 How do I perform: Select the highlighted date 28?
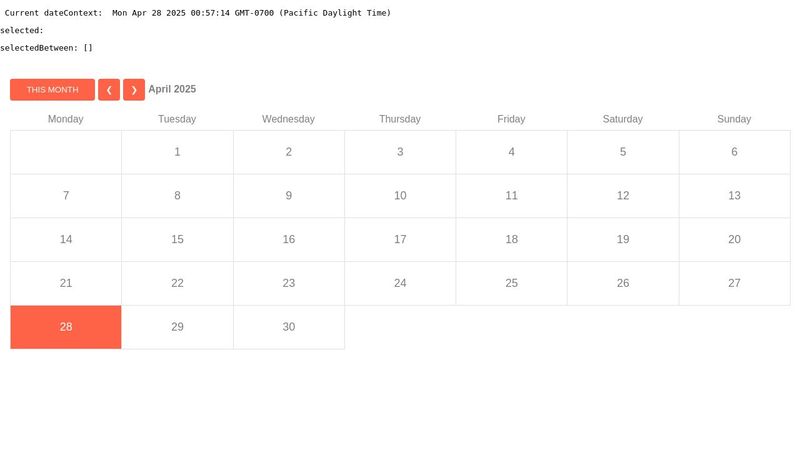click(x=66, y=327)
